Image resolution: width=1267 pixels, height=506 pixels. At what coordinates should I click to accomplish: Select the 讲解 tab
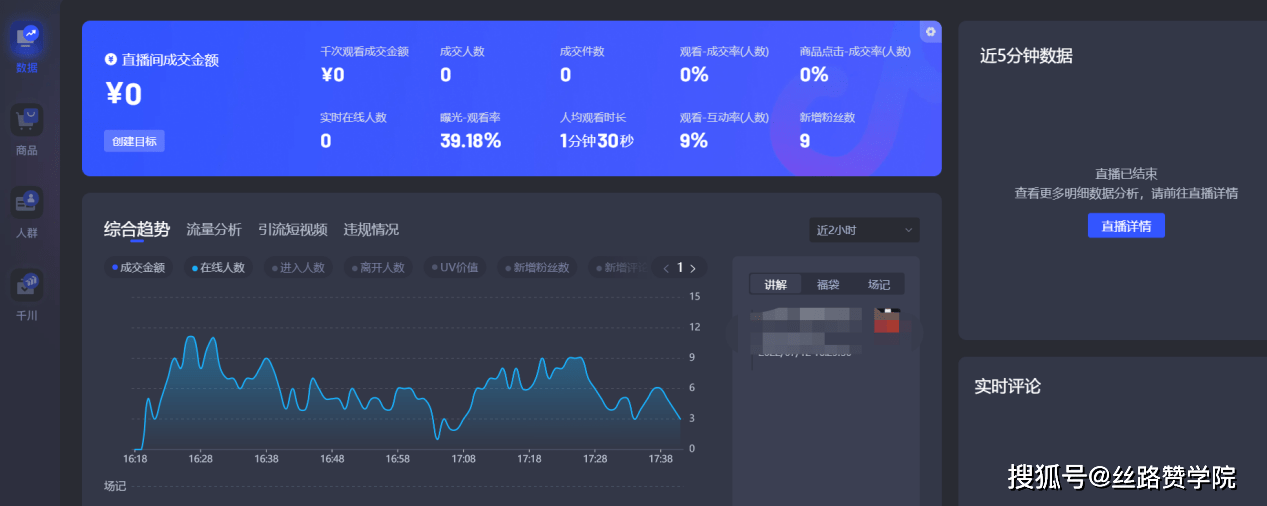click(x=776, y=285)
